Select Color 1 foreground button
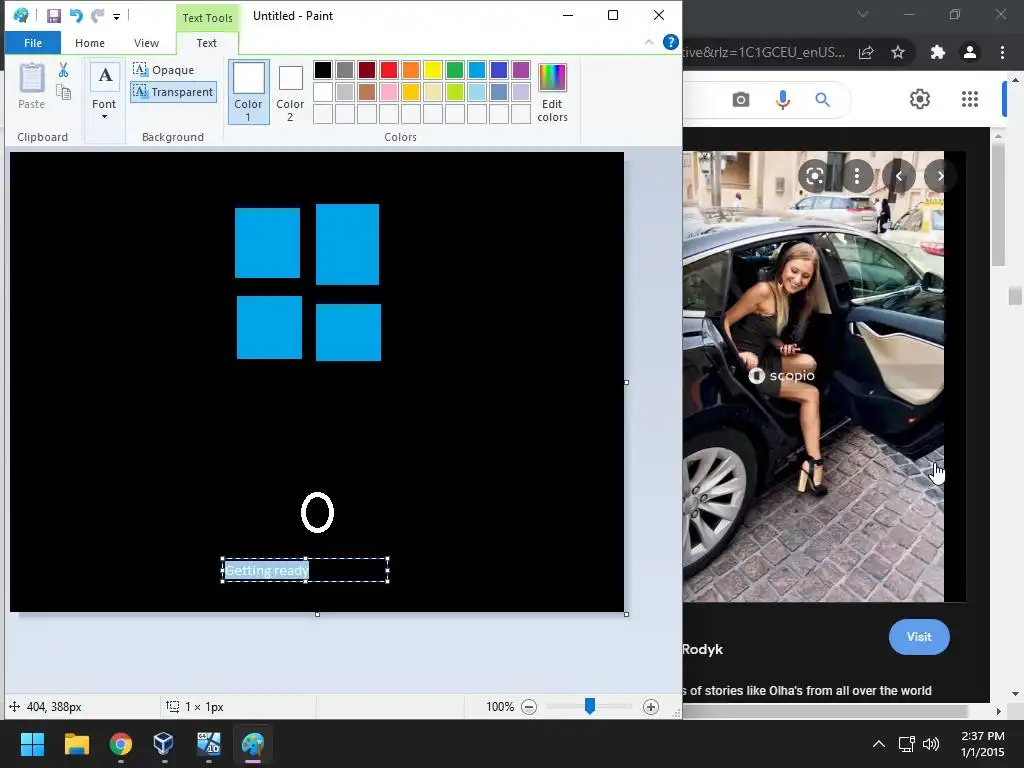 click(x=248, y=91)
